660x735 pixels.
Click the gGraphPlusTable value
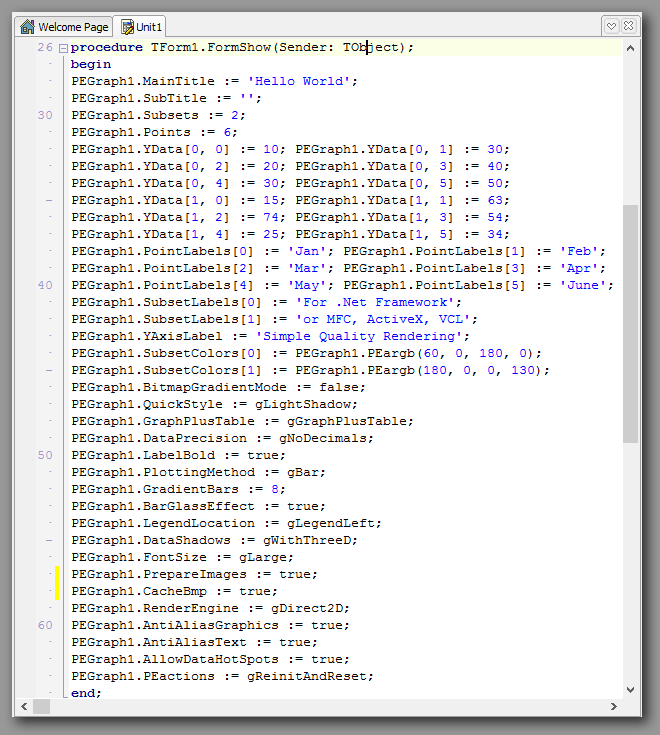pyautogui.click(x=346, y=421)
